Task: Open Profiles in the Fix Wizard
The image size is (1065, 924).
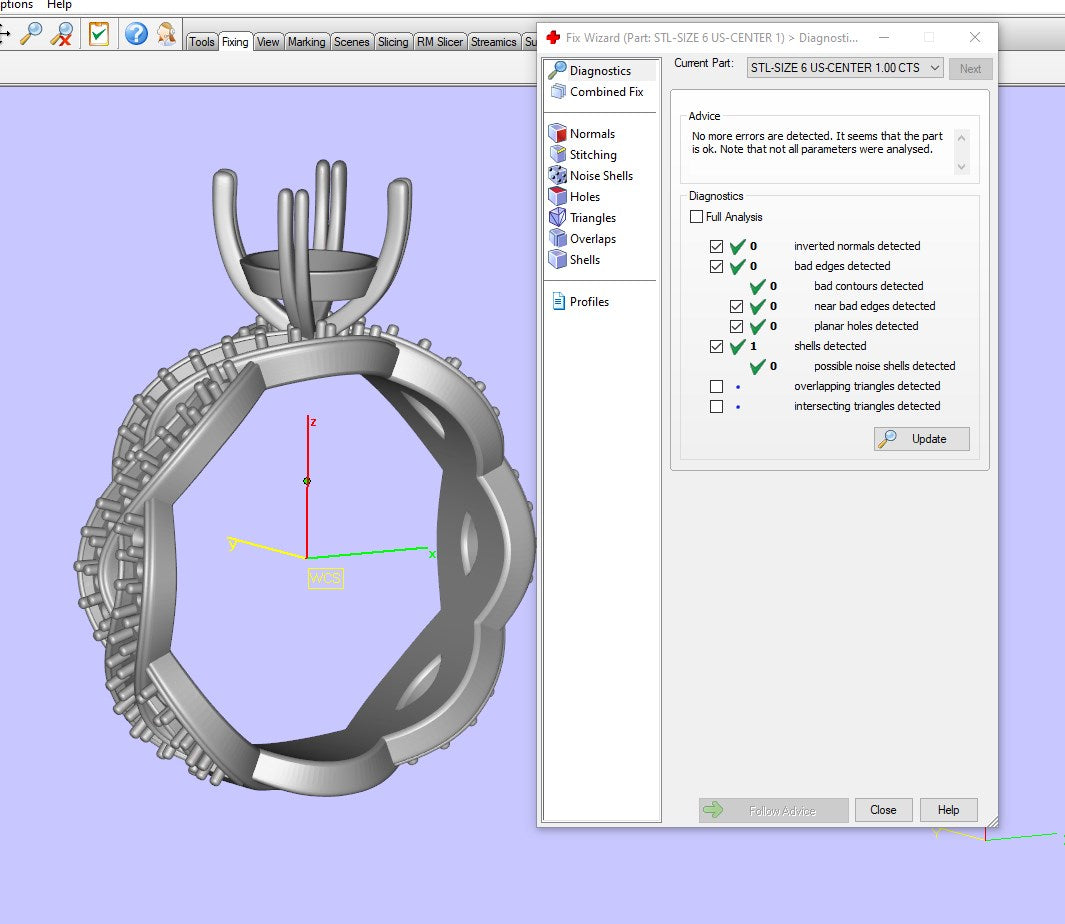Action: [x=589, y=302]
